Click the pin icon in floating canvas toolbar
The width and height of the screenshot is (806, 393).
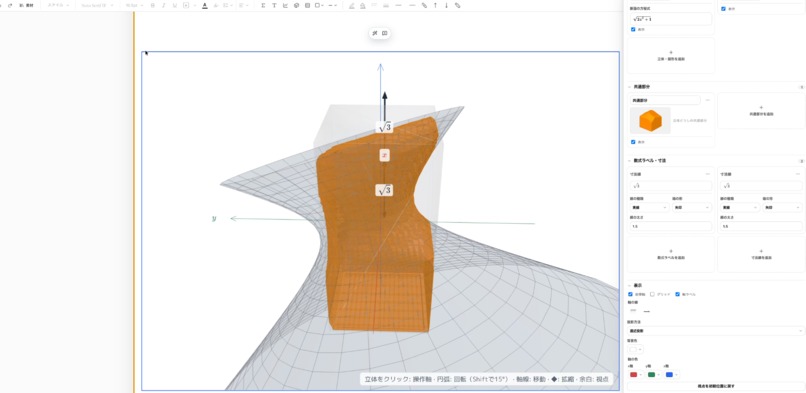tap(375, 33)
